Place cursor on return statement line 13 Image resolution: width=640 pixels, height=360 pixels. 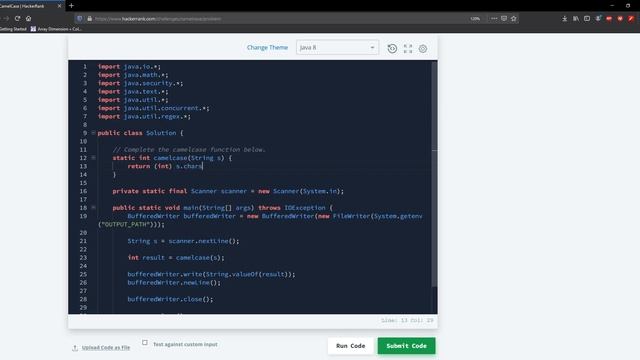[165, 166]
